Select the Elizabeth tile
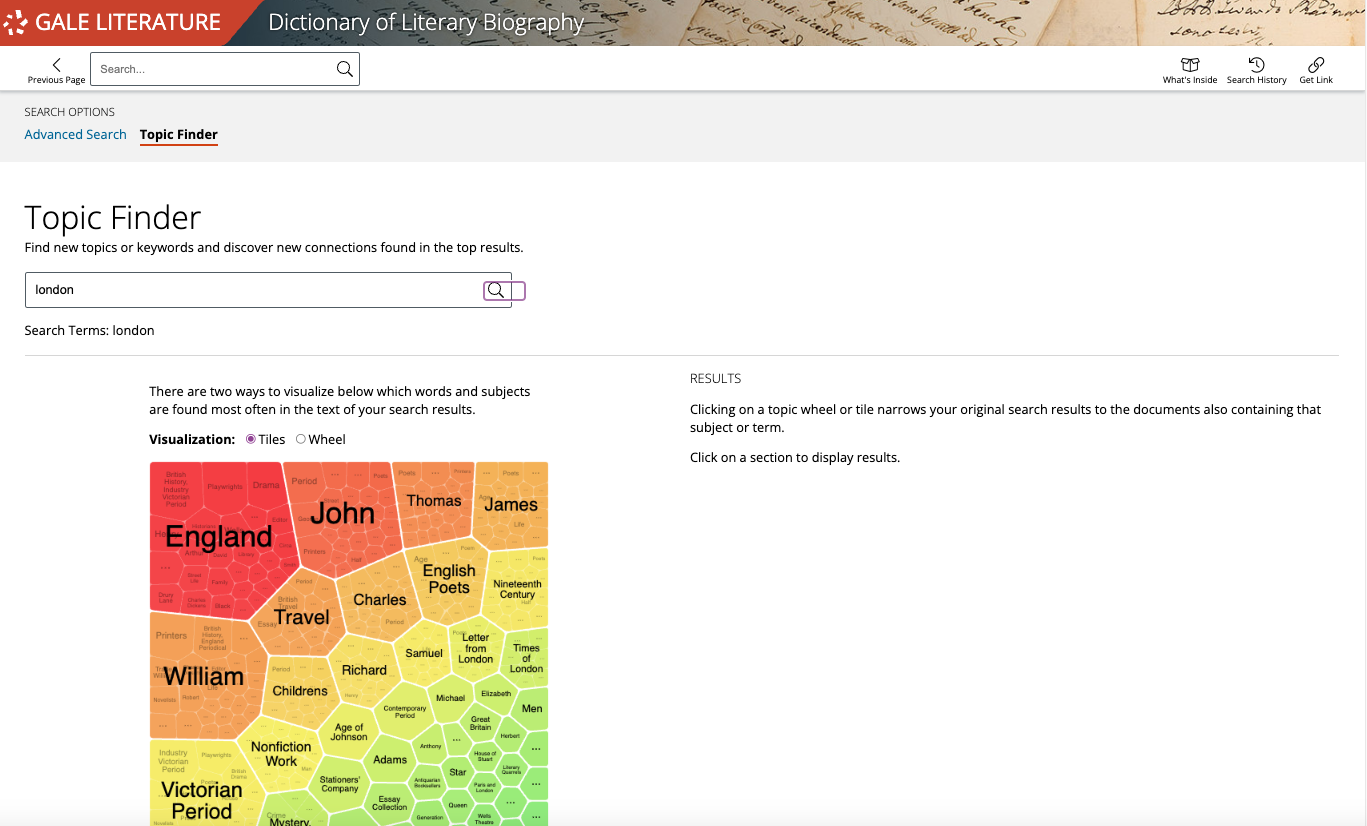This screenshot has height=826, width=1367. point(496,693)
